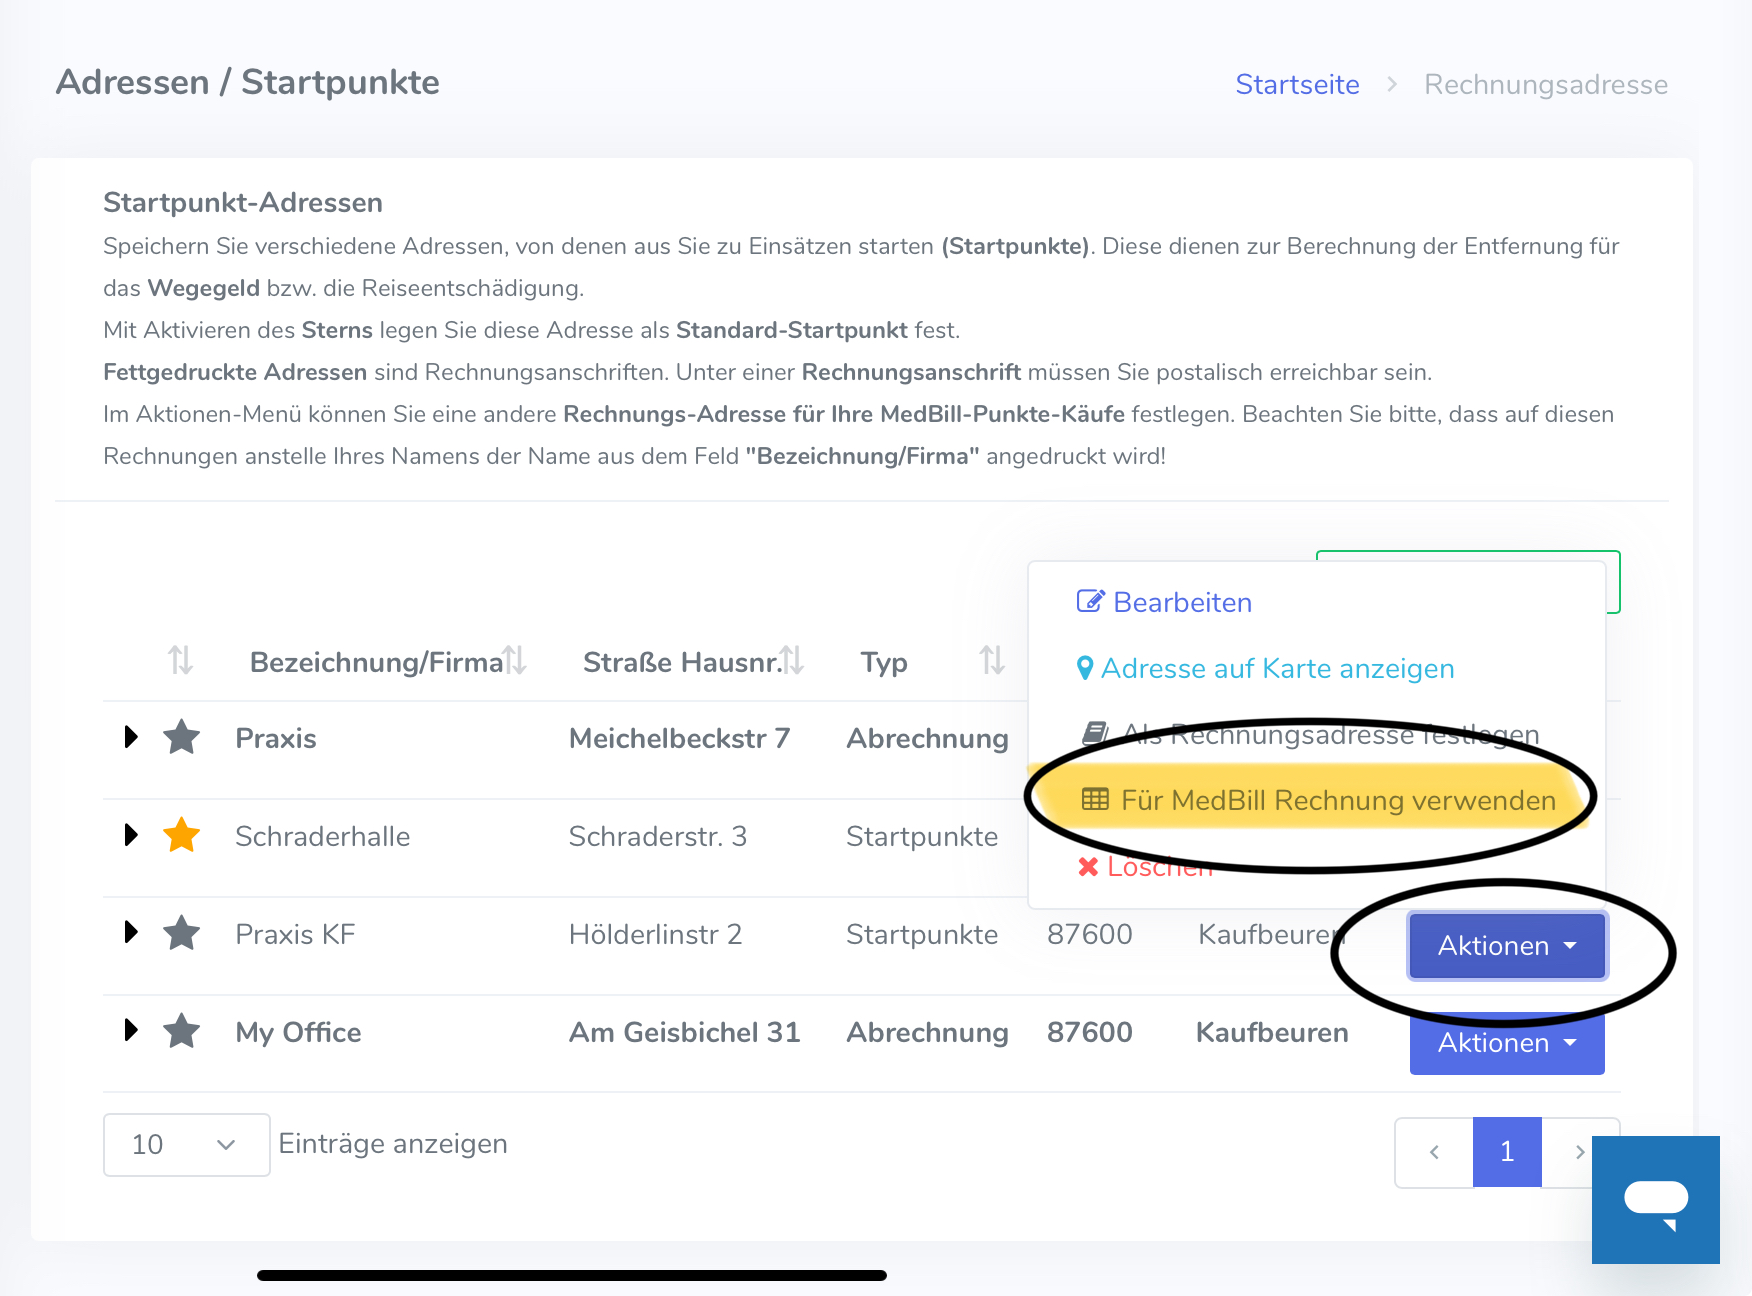
Task: Toggle the orange star for Schraderhalle
Action: click(x=182, y=836)
